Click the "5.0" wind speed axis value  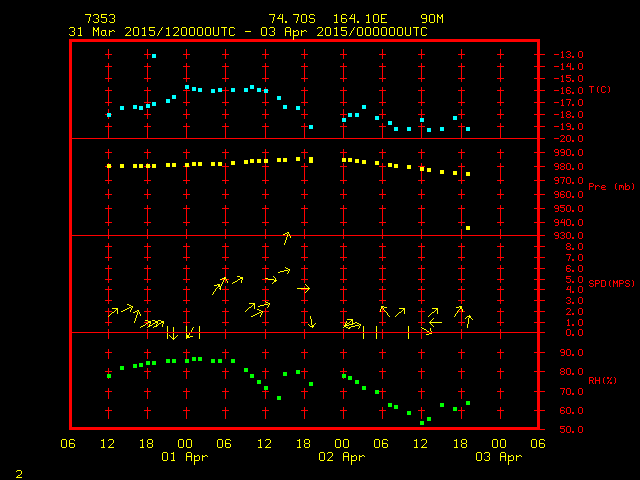click(574, 280)
